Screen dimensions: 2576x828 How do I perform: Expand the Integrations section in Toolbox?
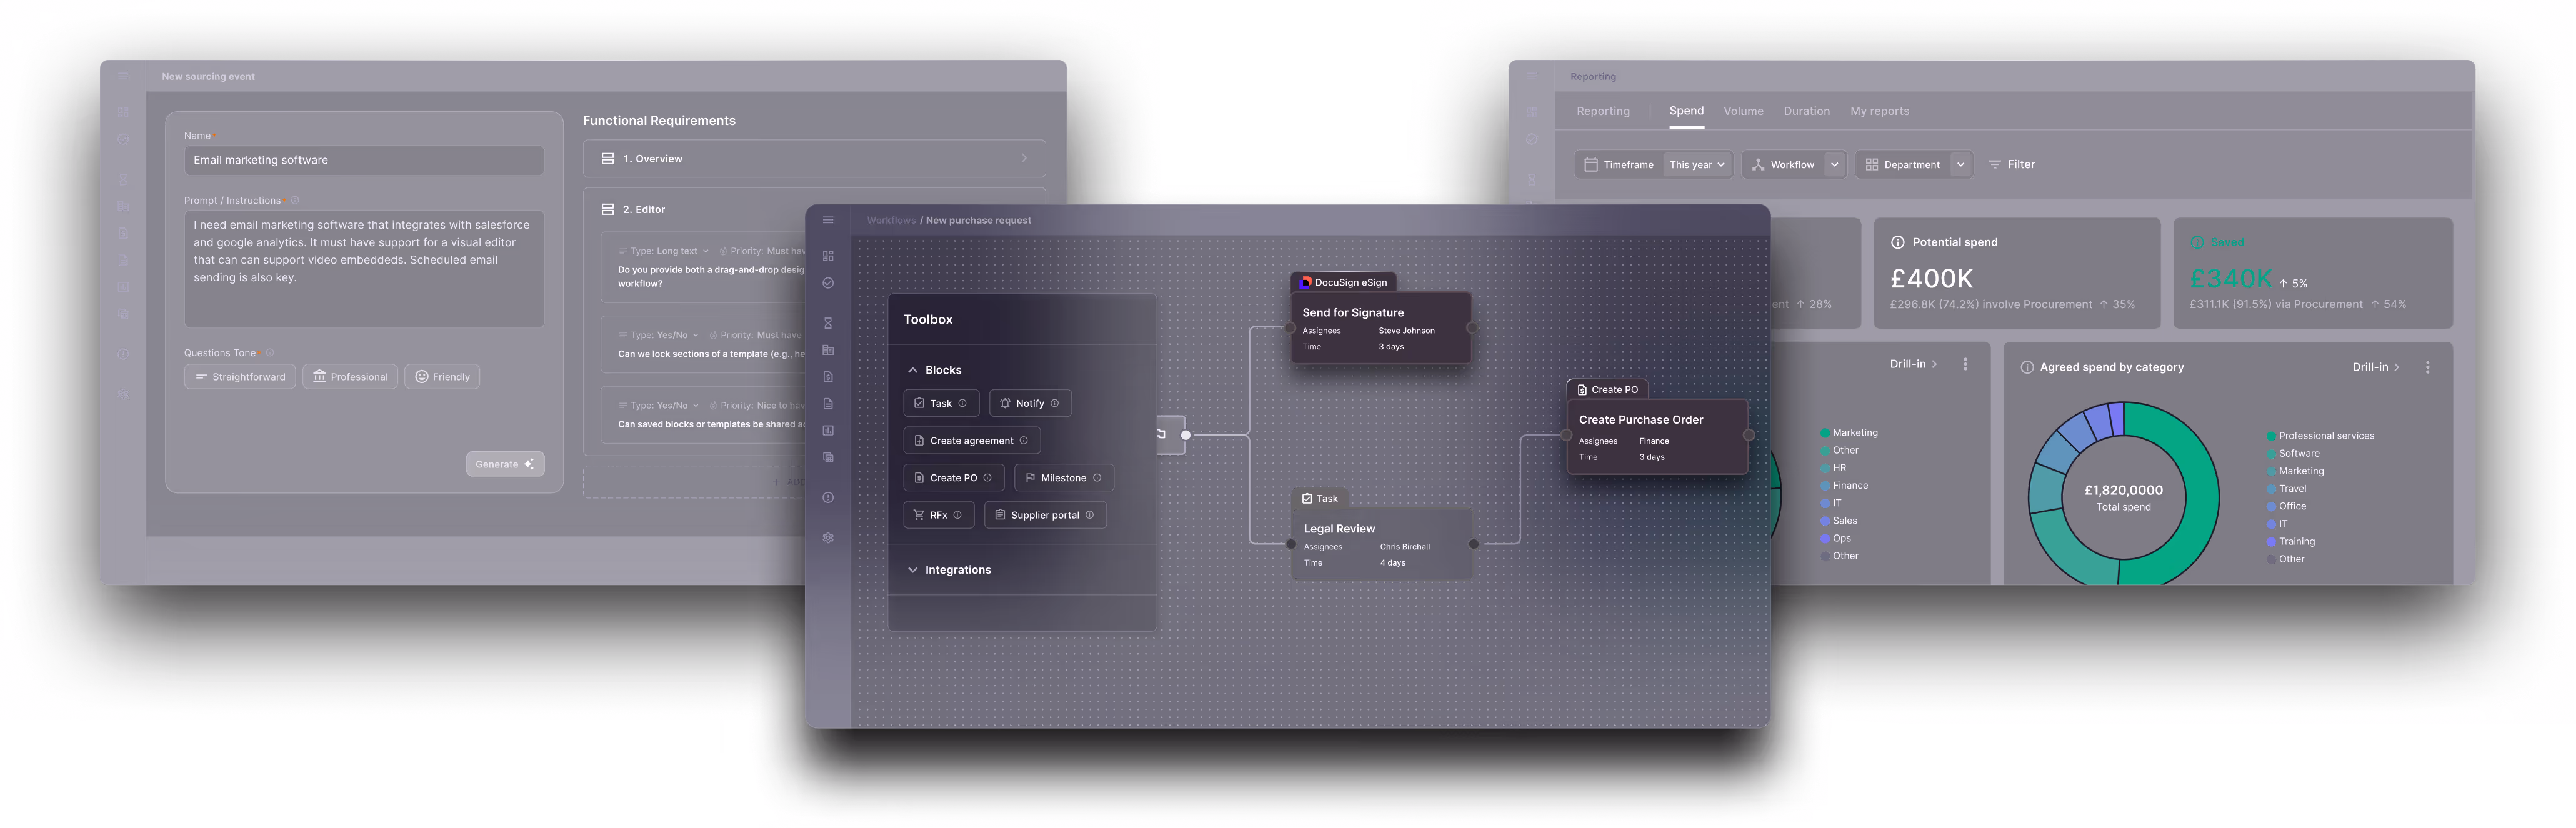(913, 570)
